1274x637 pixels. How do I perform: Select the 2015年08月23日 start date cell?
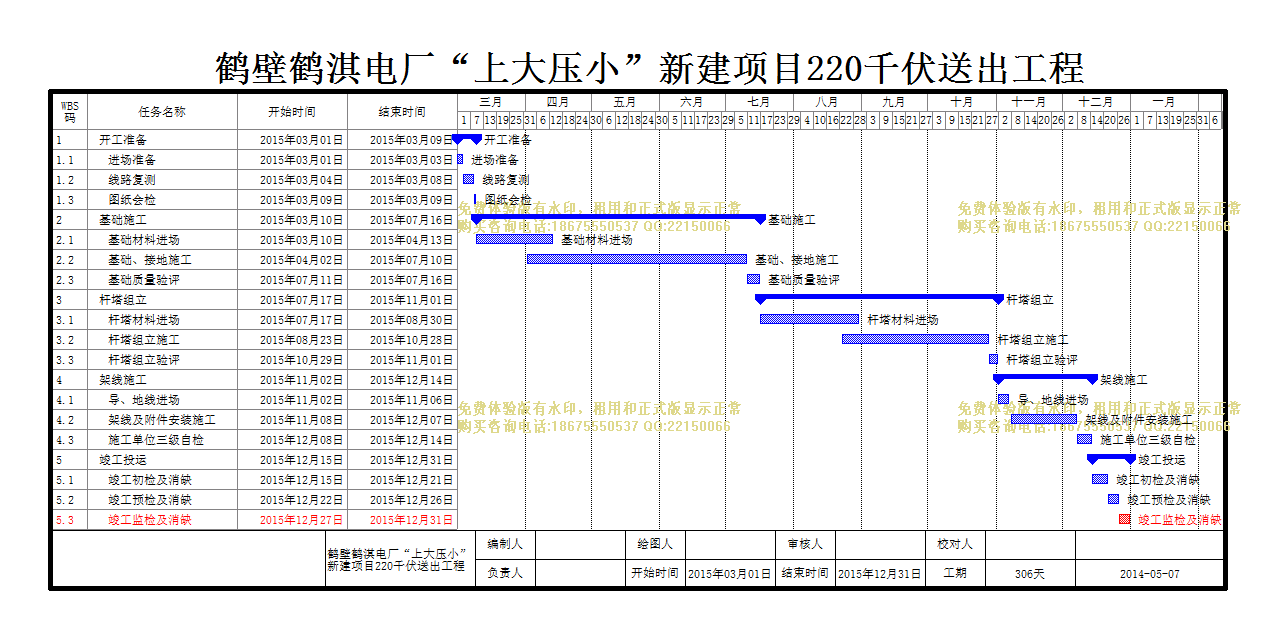(x=292, y=340)
